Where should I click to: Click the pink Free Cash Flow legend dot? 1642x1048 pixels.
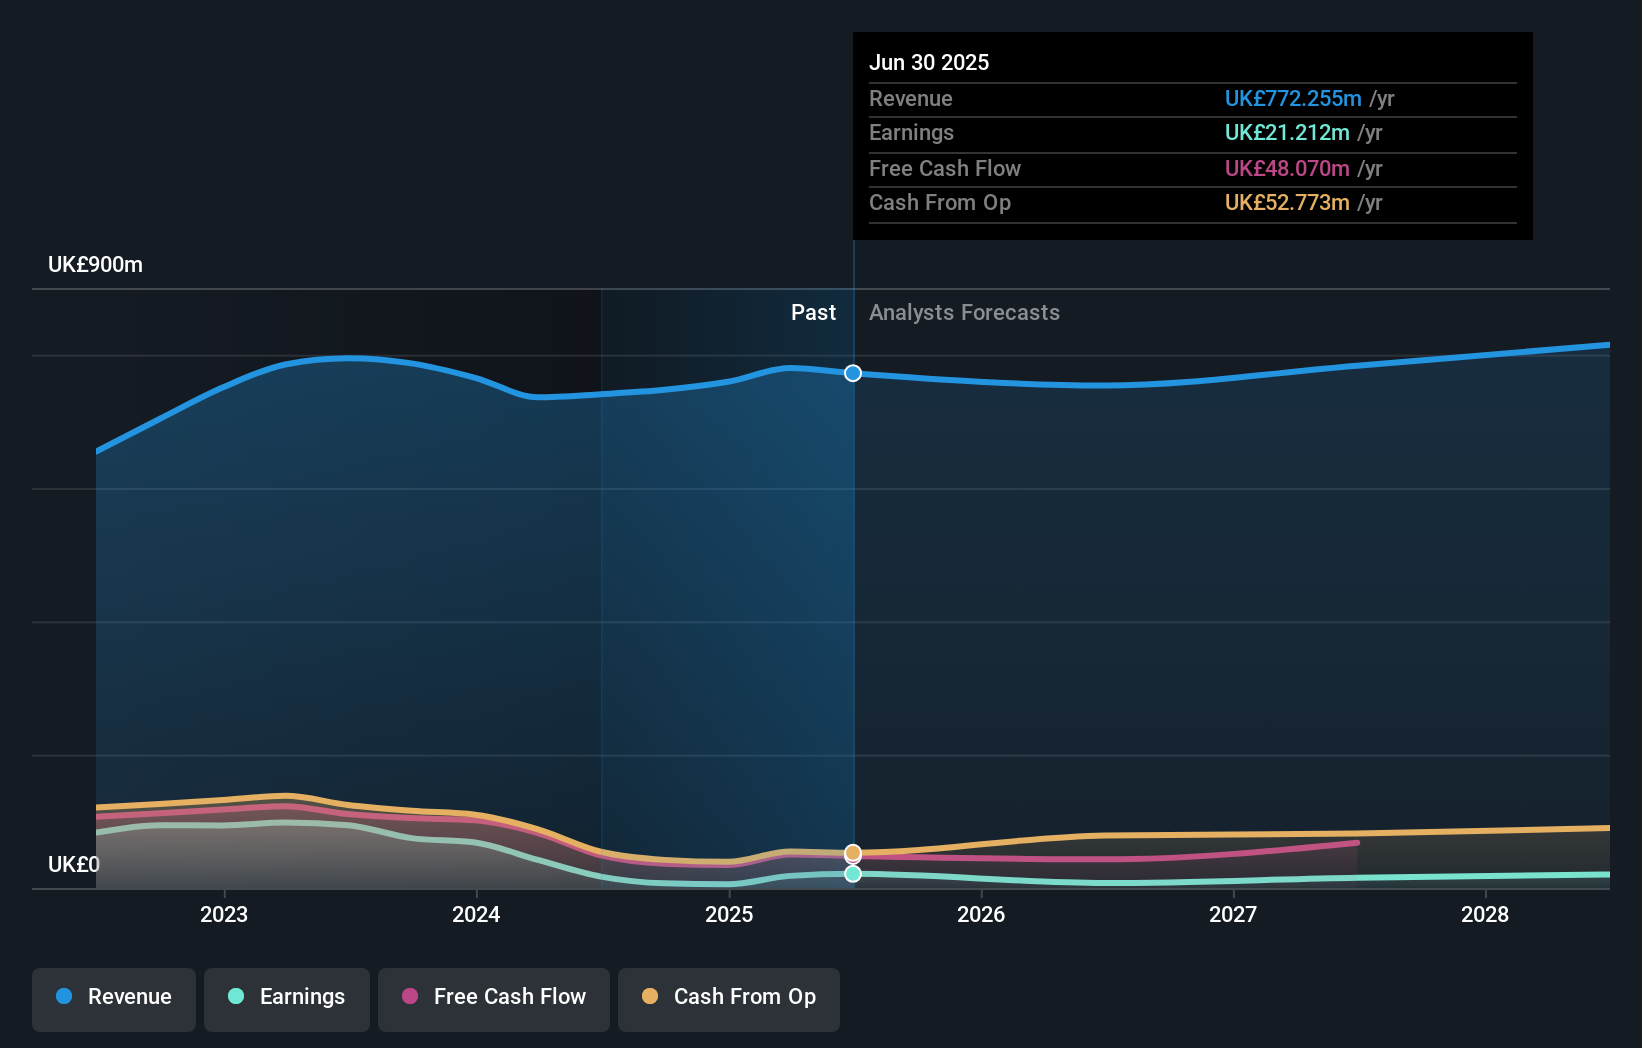click(411, 997)
